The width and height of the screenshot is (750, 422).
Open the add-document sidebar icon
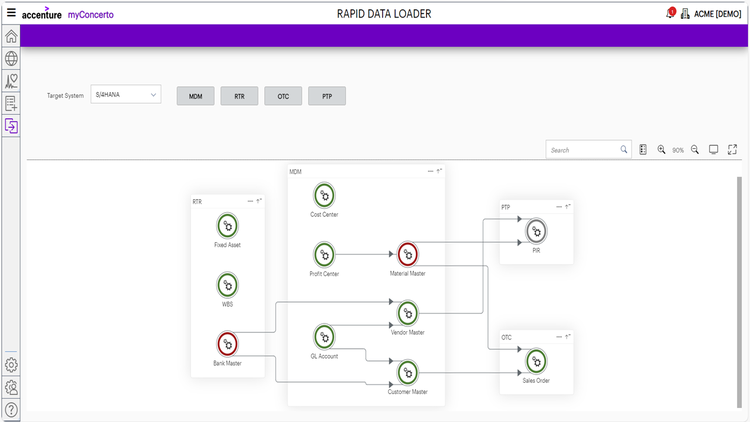[11, 103]
